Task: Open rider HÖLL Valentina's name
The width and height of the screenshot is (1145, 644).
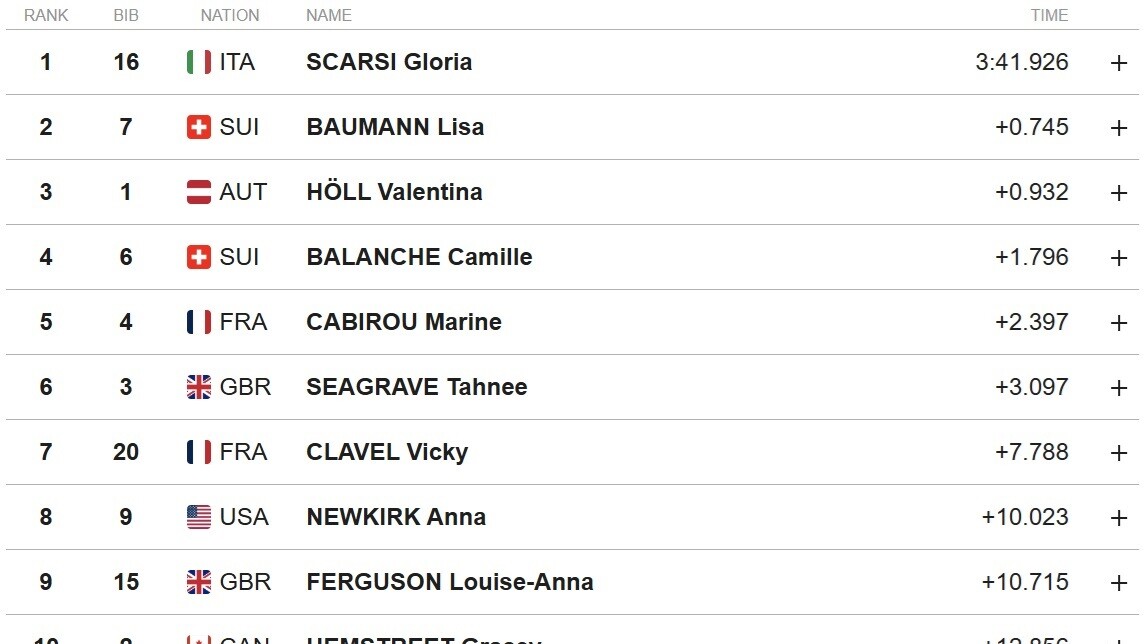Action: click(x=394, y=192)
